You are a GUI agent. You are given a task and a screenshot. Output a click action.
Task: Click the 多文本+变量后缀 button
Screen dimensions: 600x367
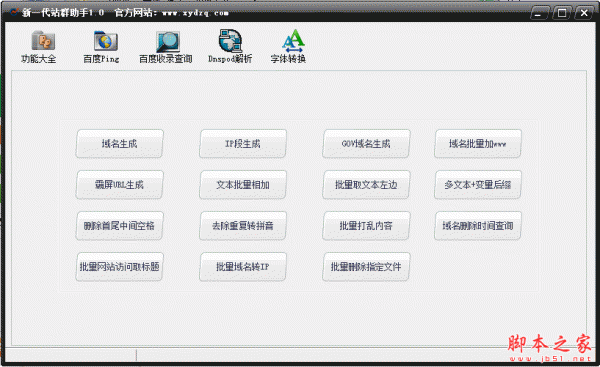click(478, 185)
